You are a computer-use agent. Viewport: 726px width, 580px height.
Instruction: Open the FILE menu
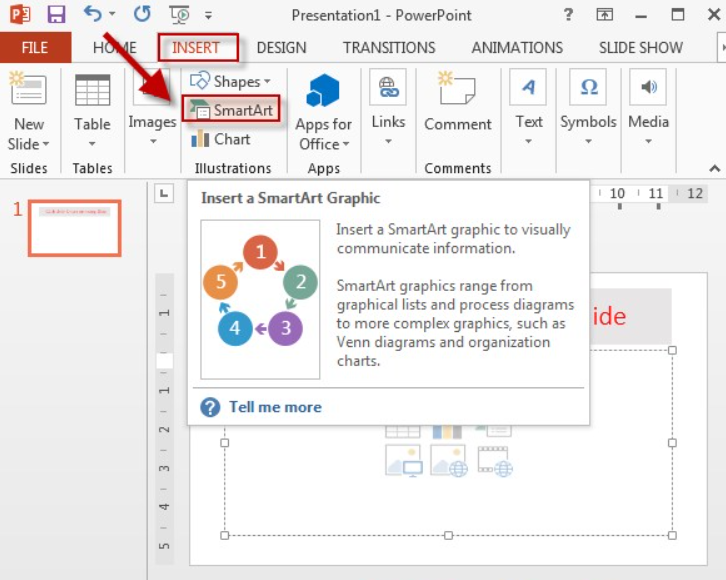35,48
